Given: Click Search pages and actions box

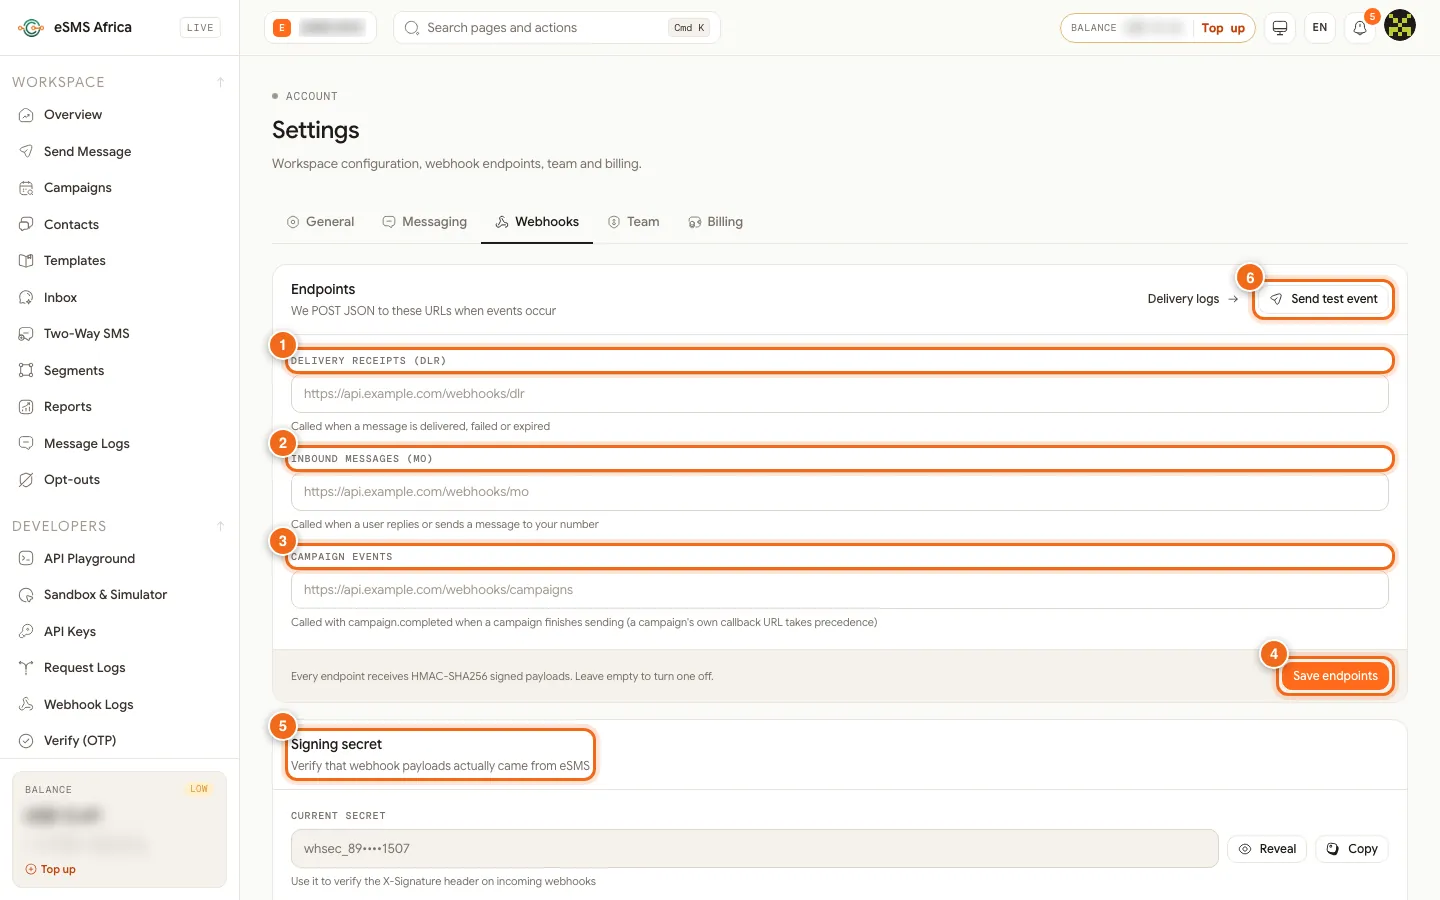Looking at the screenshot, I should 556,28.
